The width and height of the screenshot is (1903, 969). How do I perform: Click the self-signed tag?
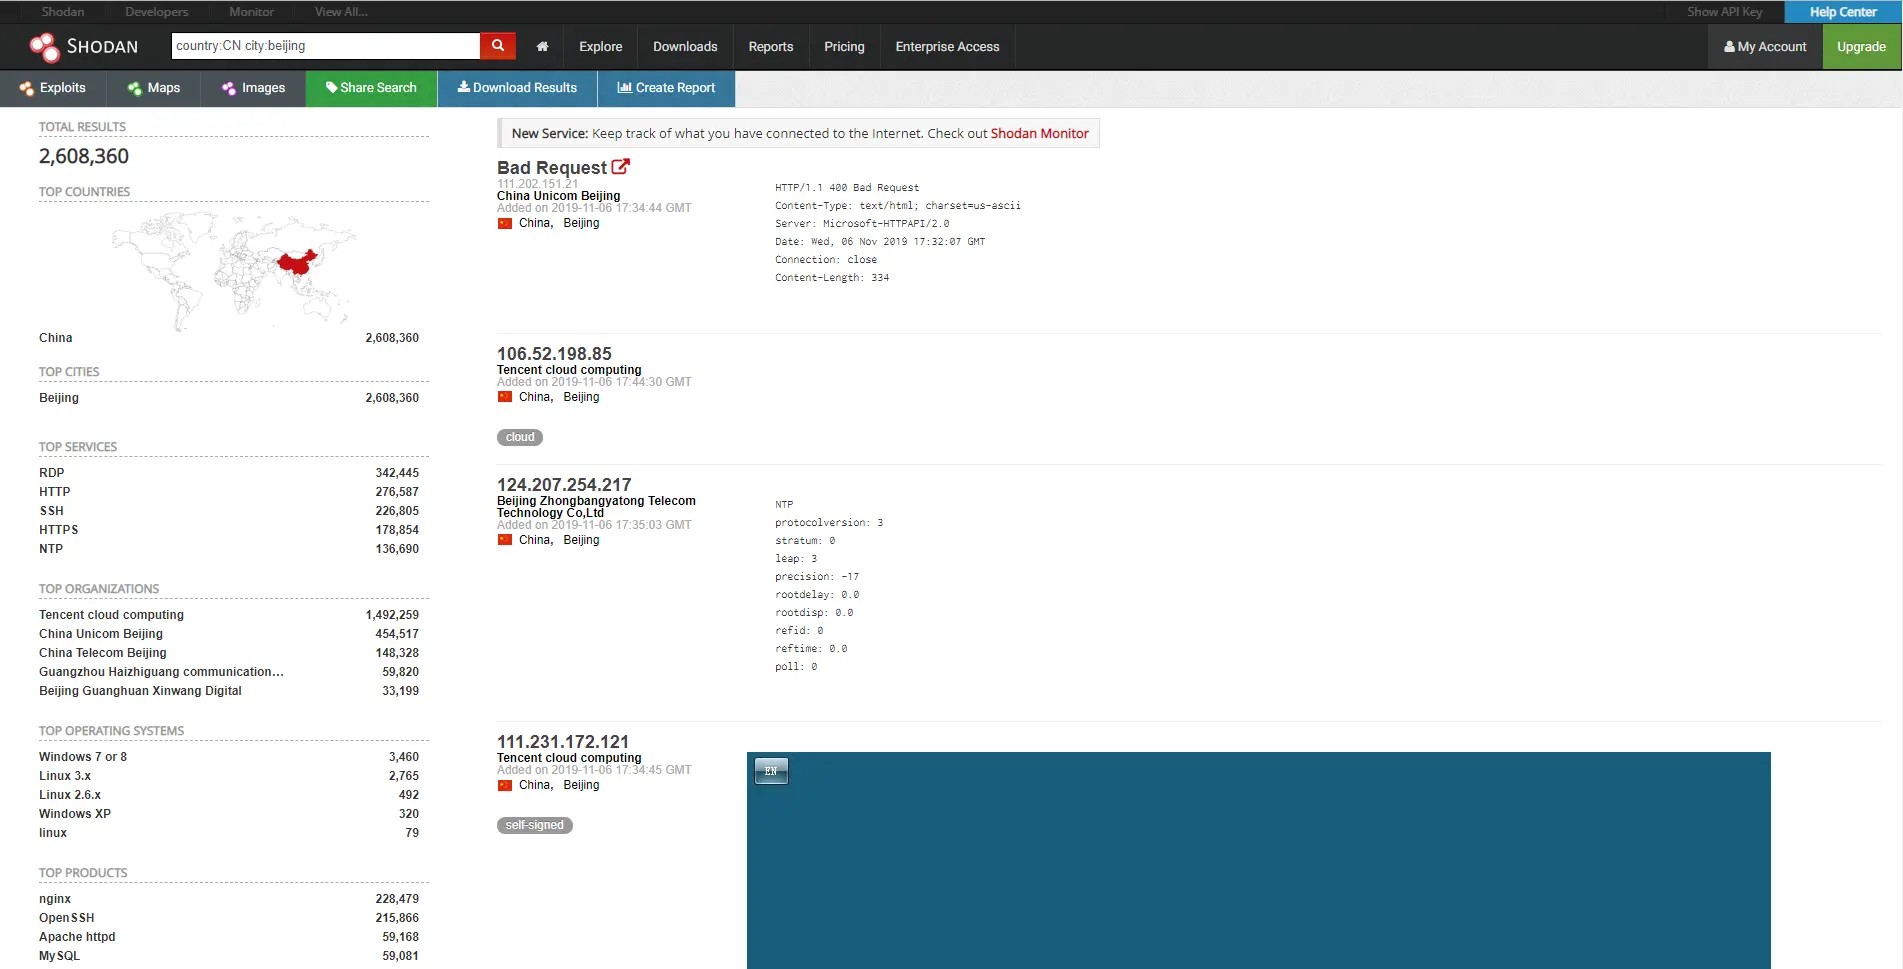click(535, 825)
